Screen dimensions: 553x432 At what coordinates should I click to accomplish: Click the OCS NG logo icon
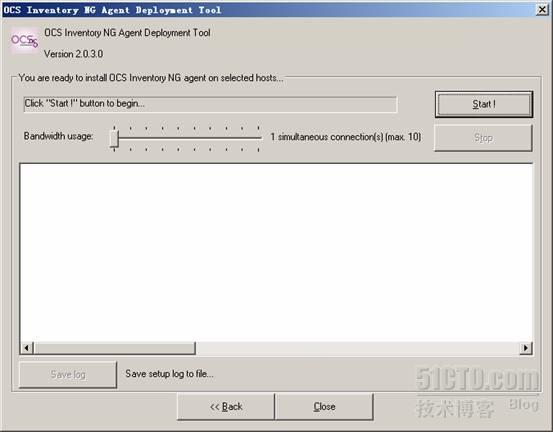click(24, 41)
